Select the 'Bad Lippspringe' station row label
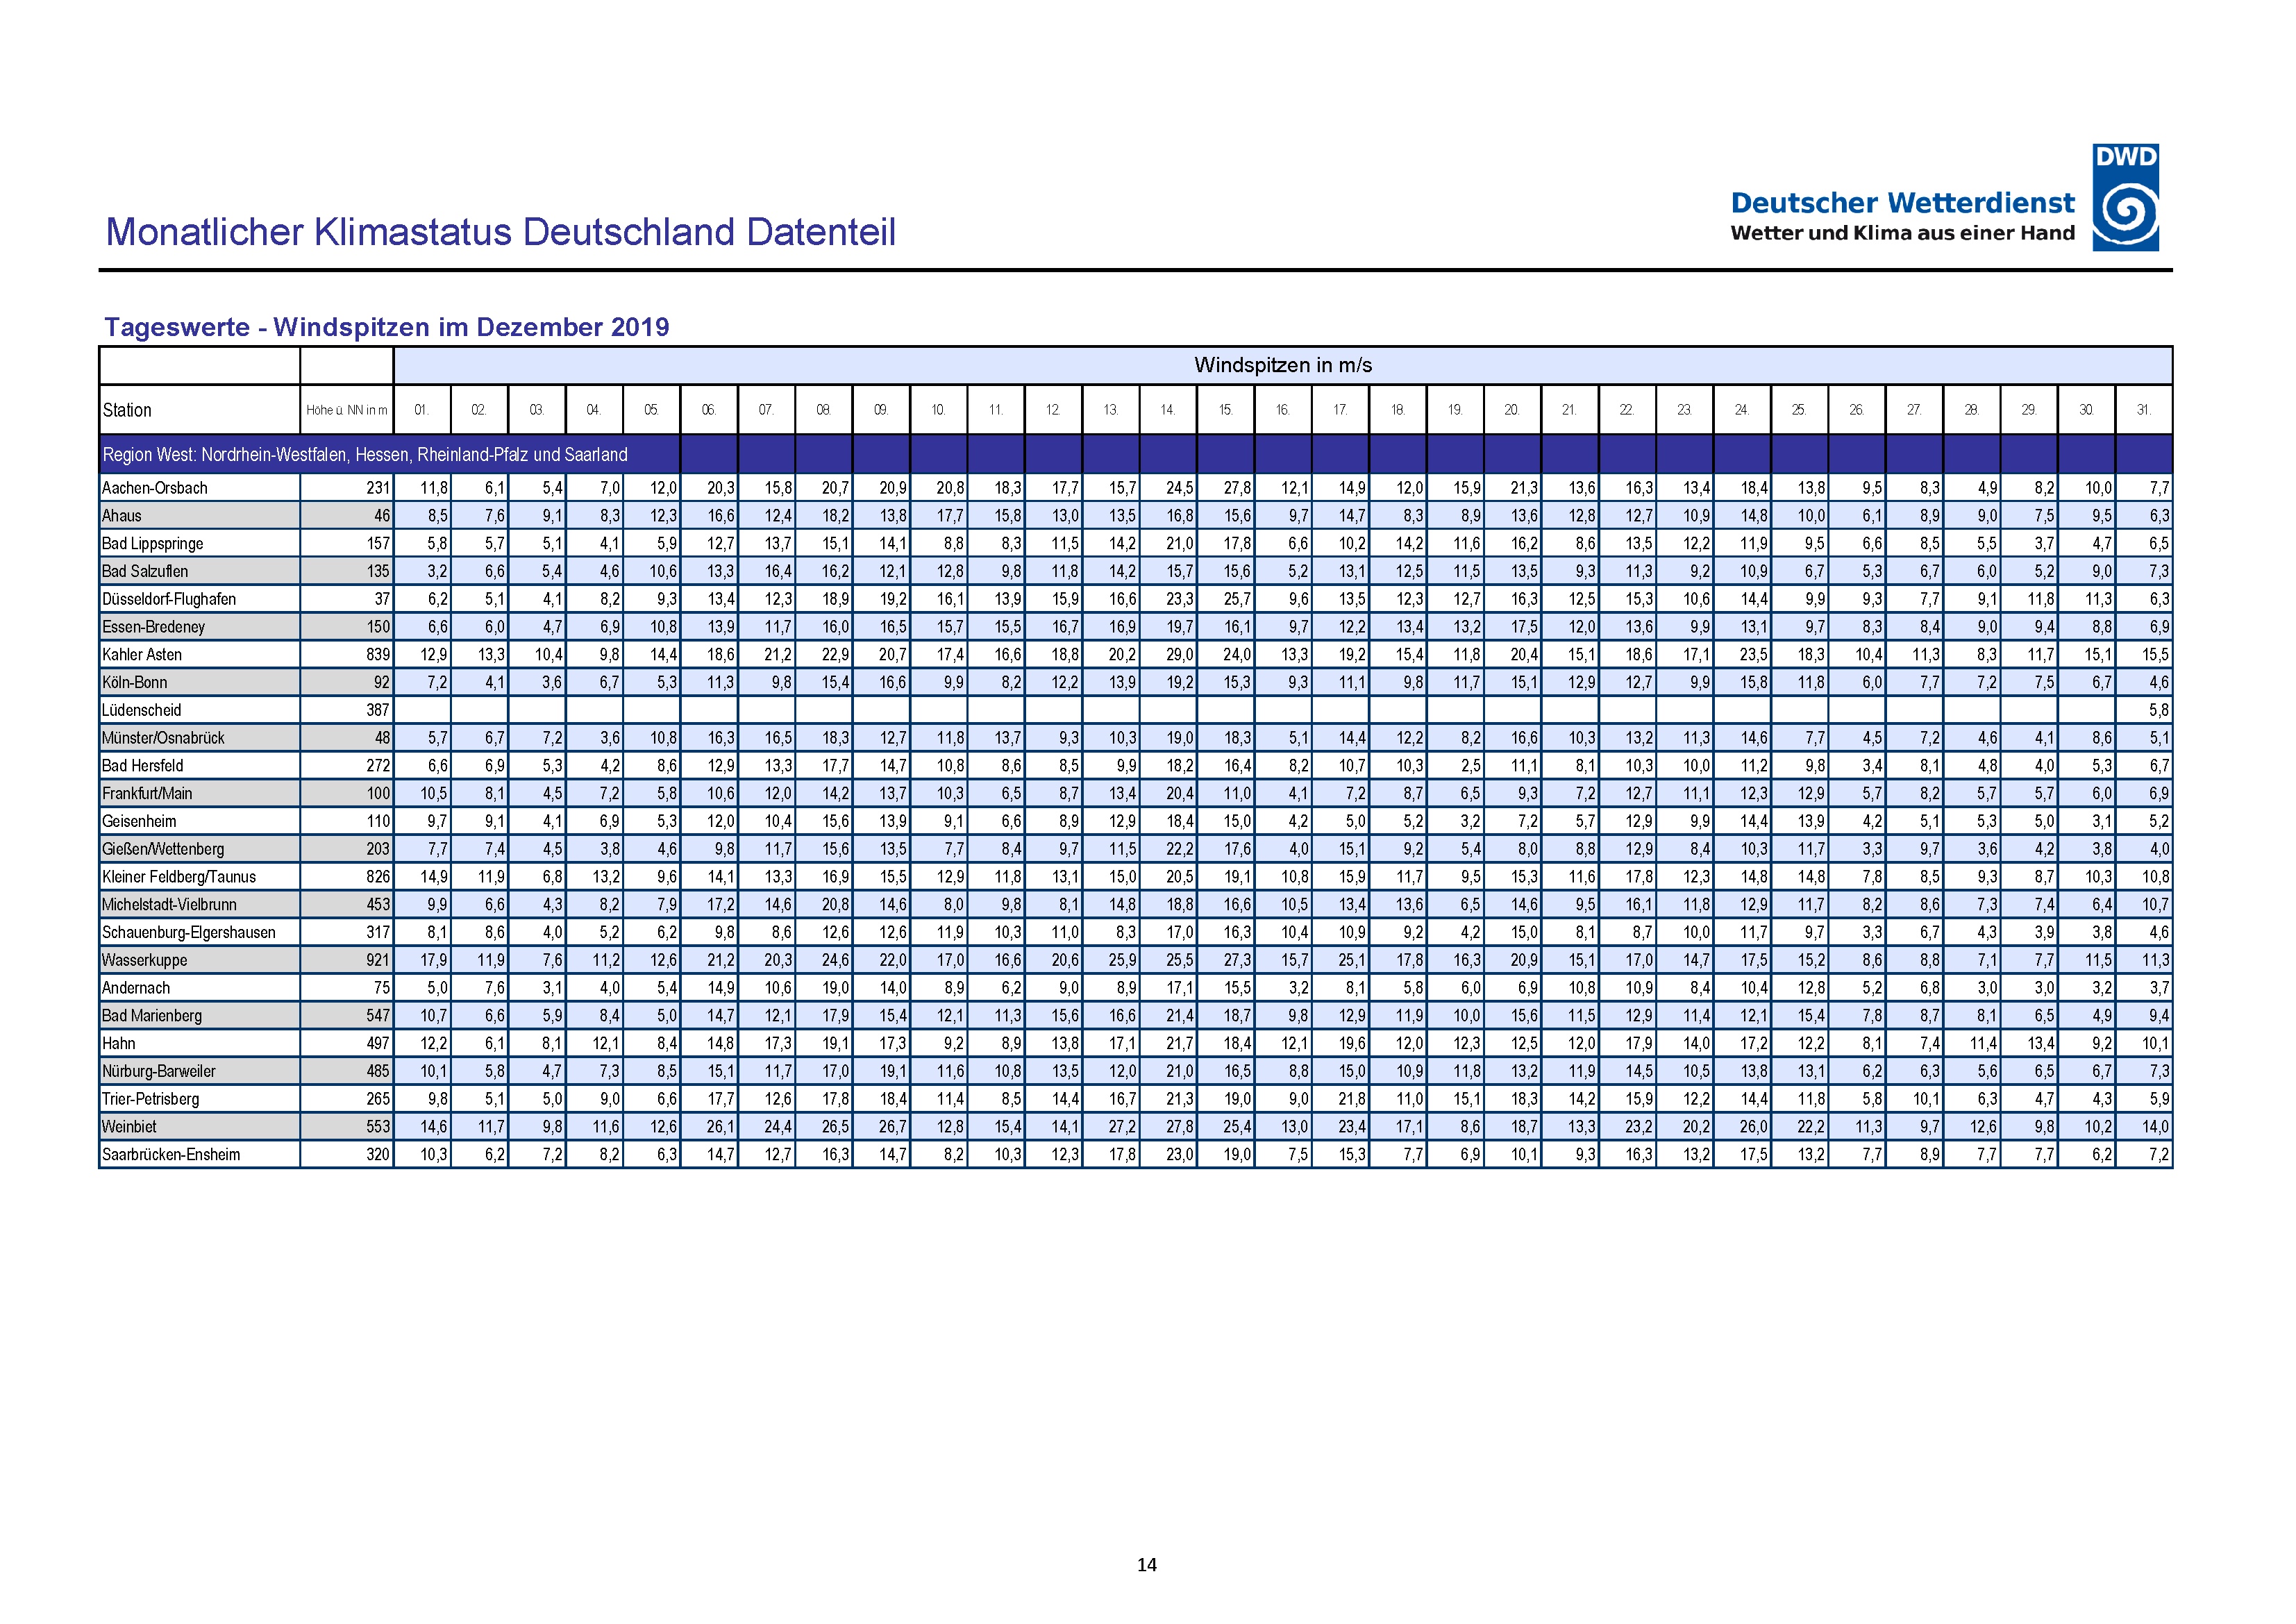This screenshot has height=1624, width=2296. tap(152, 544)
